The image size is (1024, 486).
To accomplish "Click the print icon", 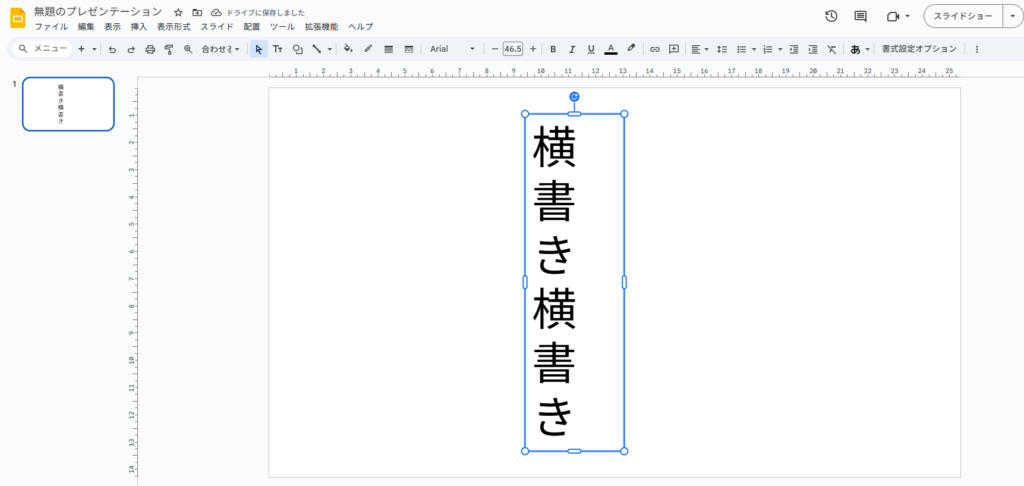I will 150,48.
